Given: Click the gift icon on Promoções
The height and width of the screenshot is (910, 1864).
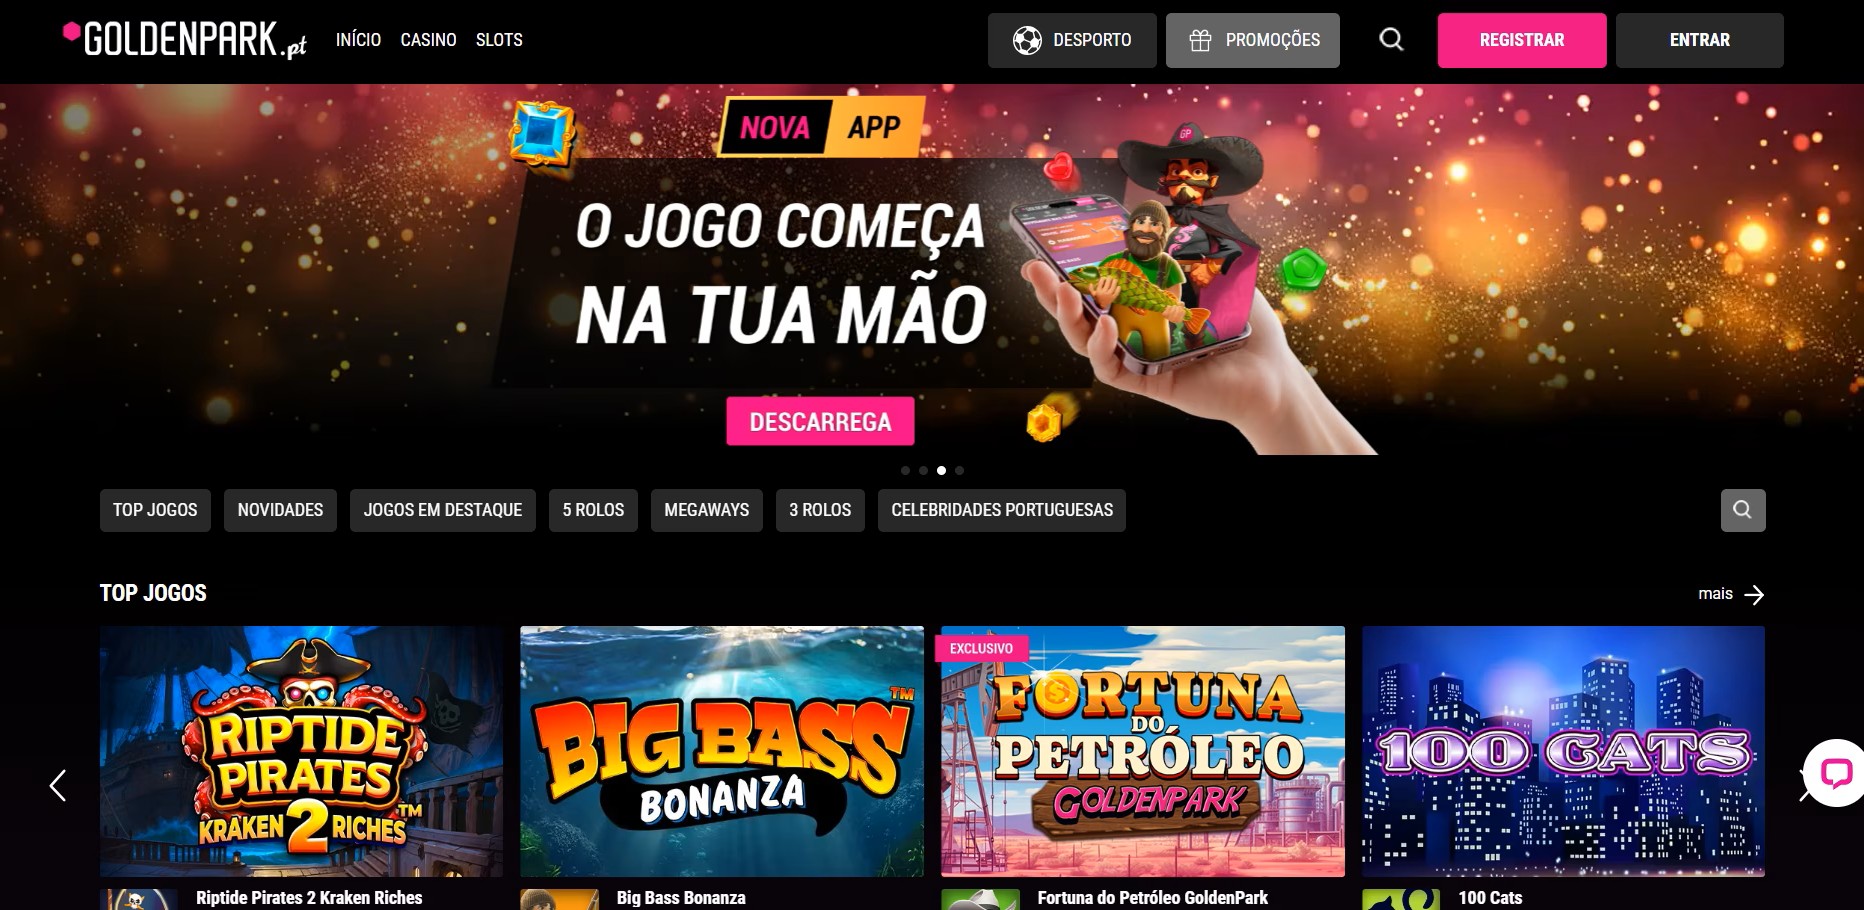Looking at the screenshot, I should (x=1200, y=40).
